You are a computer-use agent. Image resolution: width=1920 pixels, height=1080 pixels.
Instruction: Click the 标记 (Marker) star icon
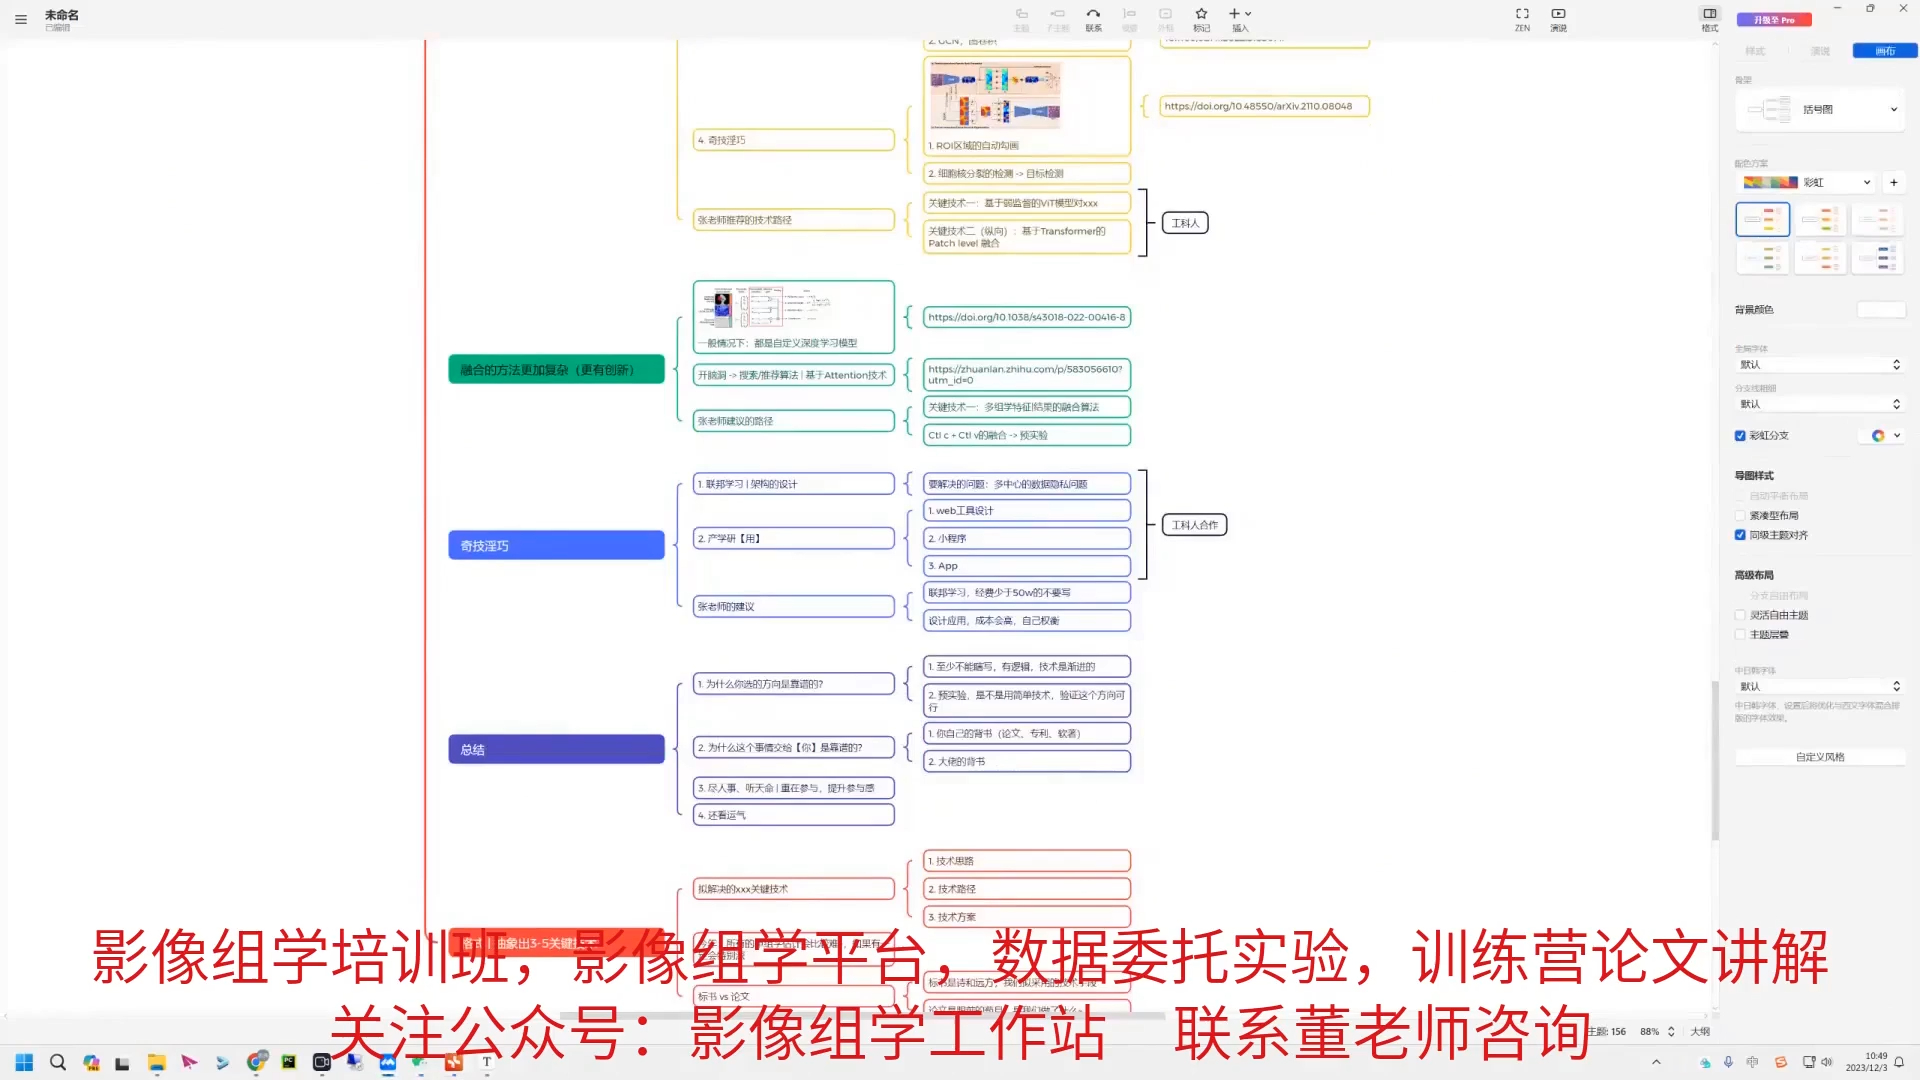point(1201,19)
